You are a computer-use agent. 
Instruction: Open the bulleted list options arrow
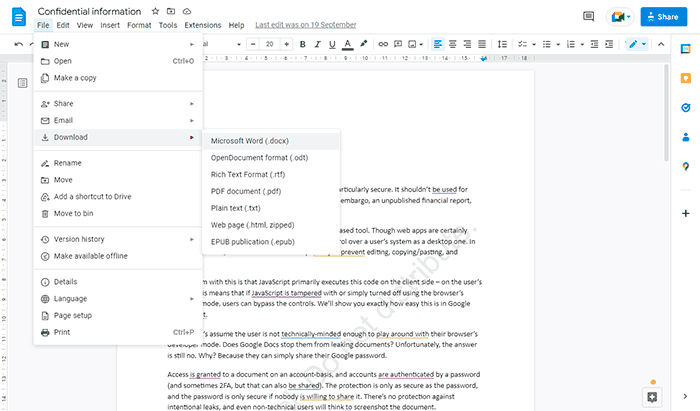(x=558, y=45)
